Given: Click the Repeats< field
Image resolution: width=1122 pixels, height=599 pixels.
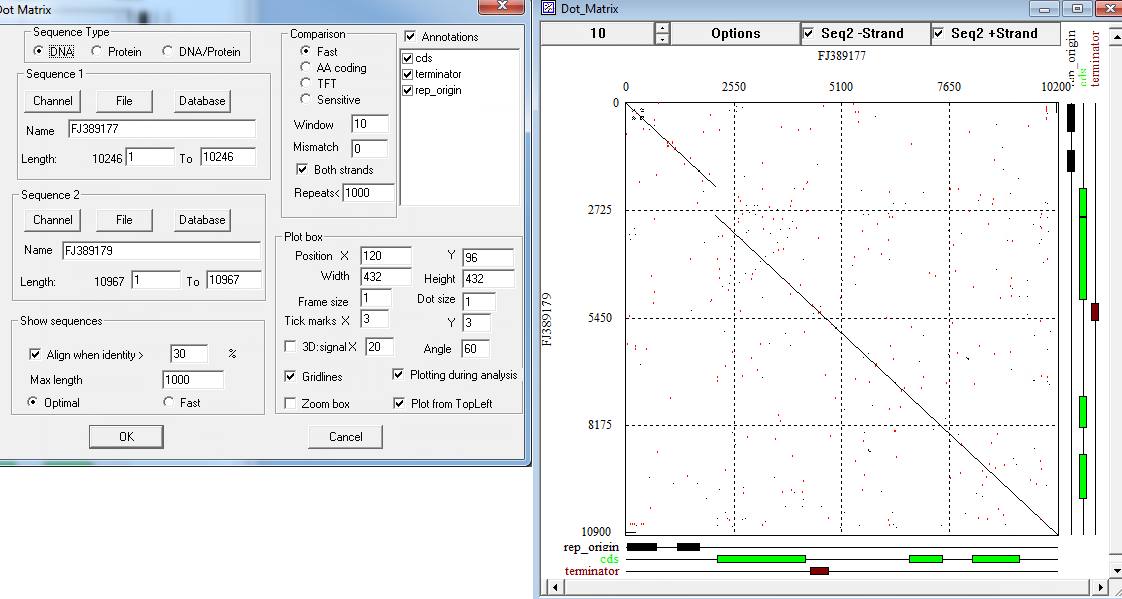Looking at the screenshot, I should [x=368, y=193].
